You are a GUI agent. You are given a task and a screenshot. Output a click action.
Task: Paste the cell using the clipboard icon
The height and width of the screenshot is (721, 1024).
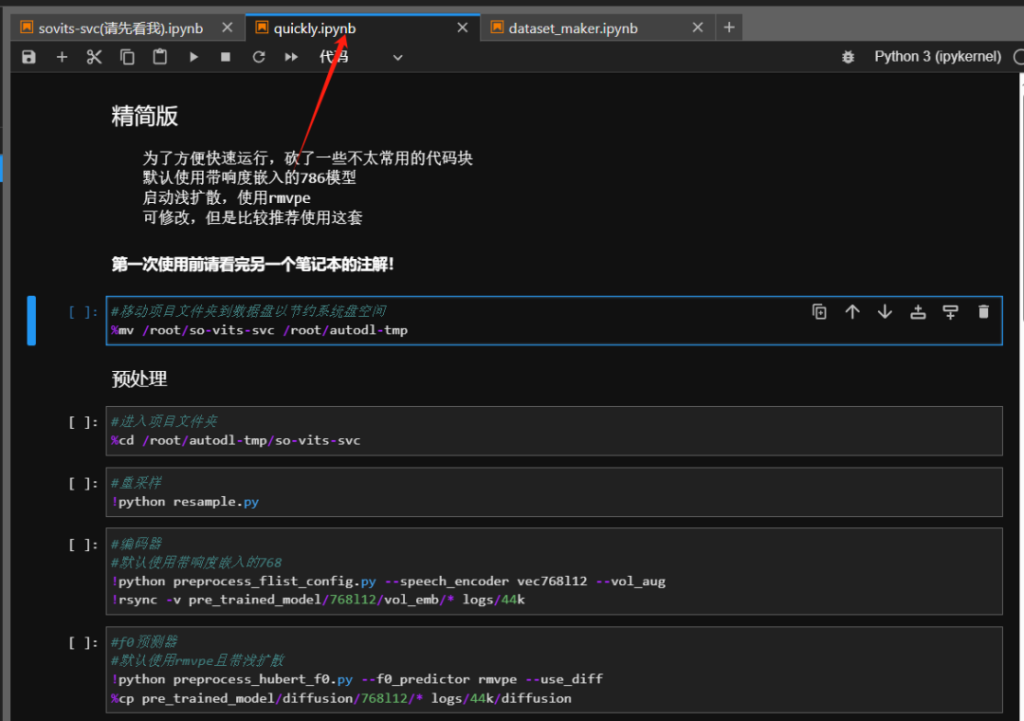point(160,57)
